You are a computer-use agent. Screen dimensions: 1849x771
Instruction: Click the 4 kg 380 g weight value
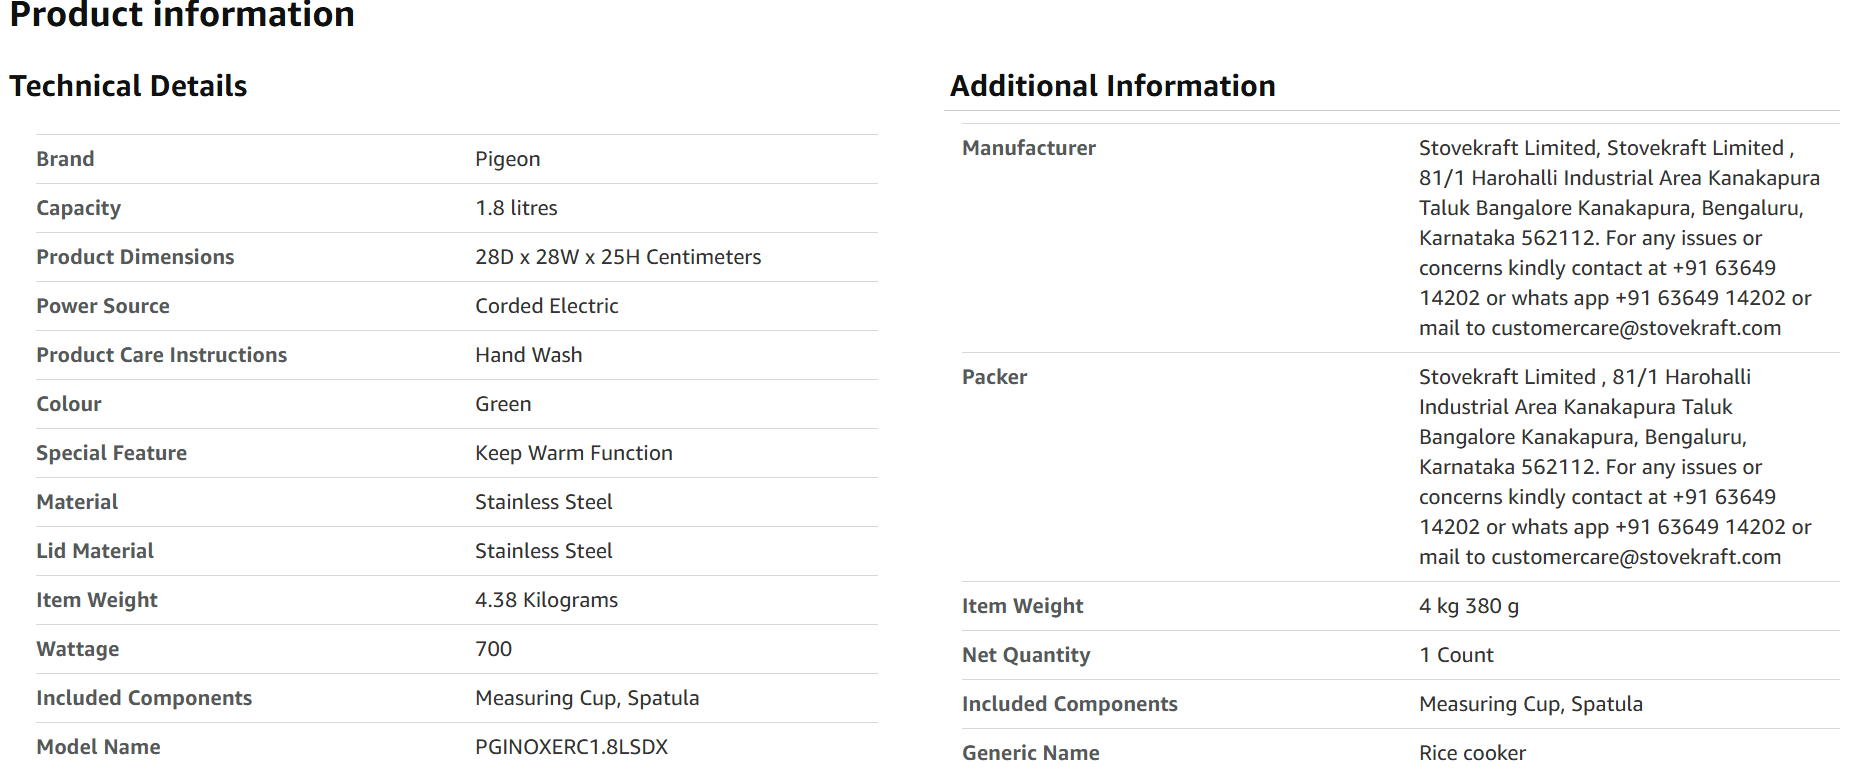pos(1468,606)
